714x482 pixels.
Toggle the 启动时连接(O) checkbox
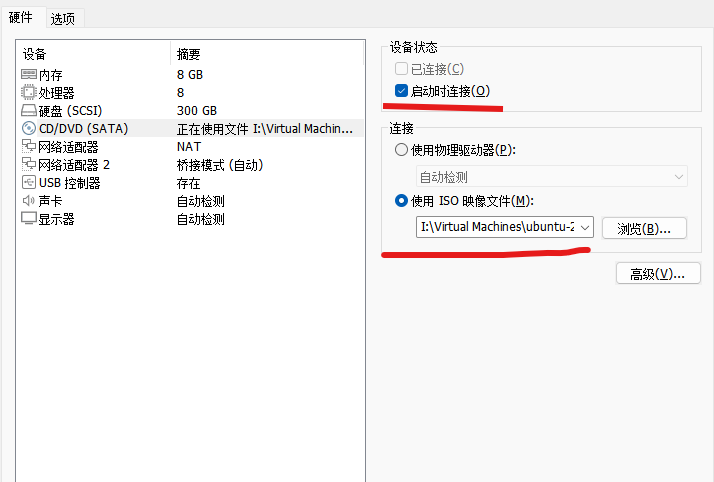(401, 91)
